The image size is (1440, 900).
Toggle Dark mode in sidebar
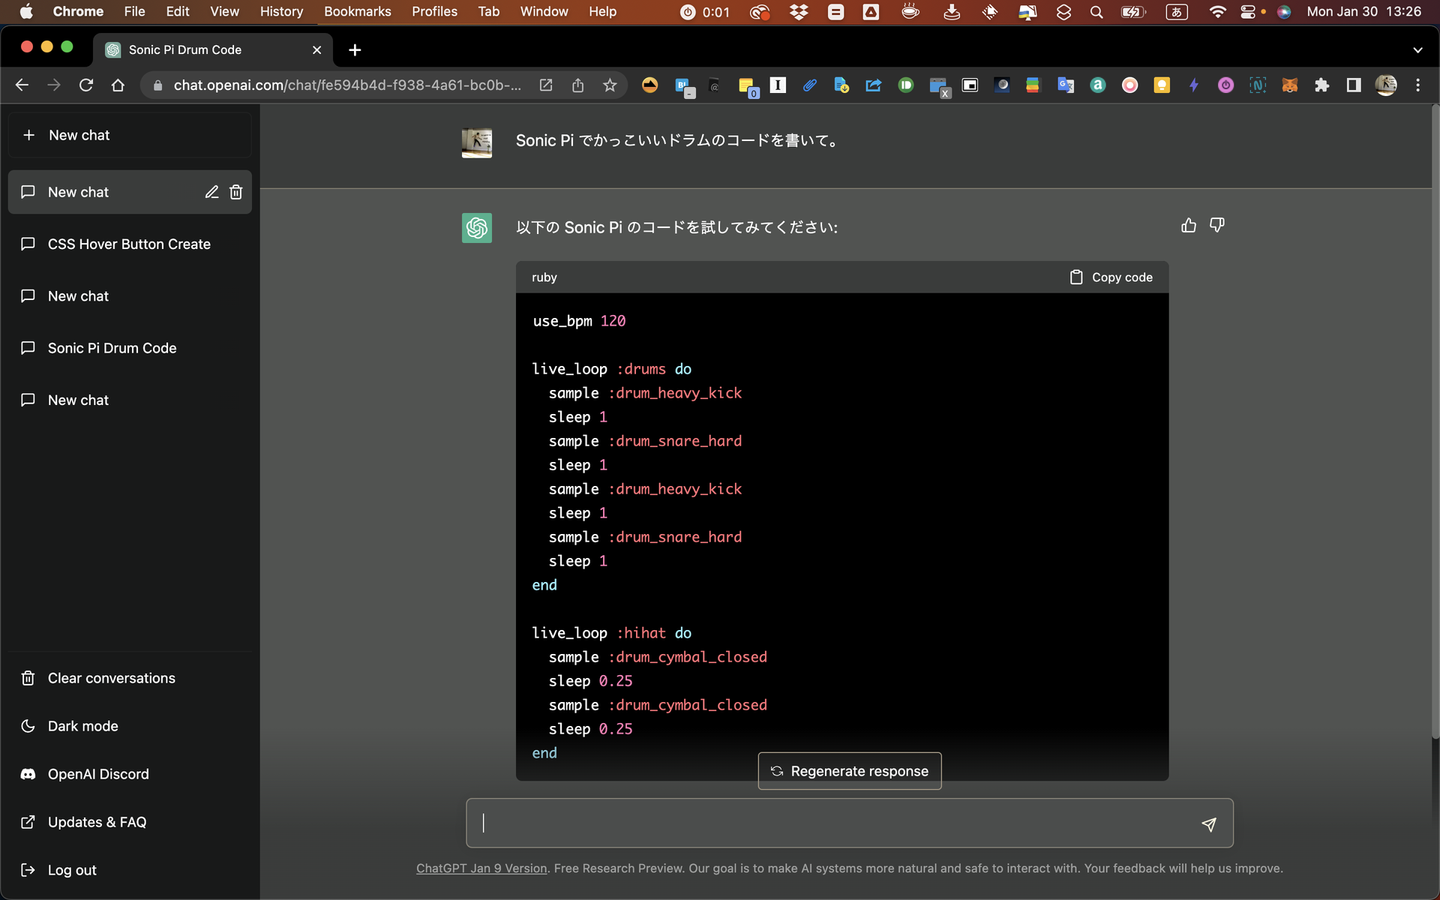(83, 726)
